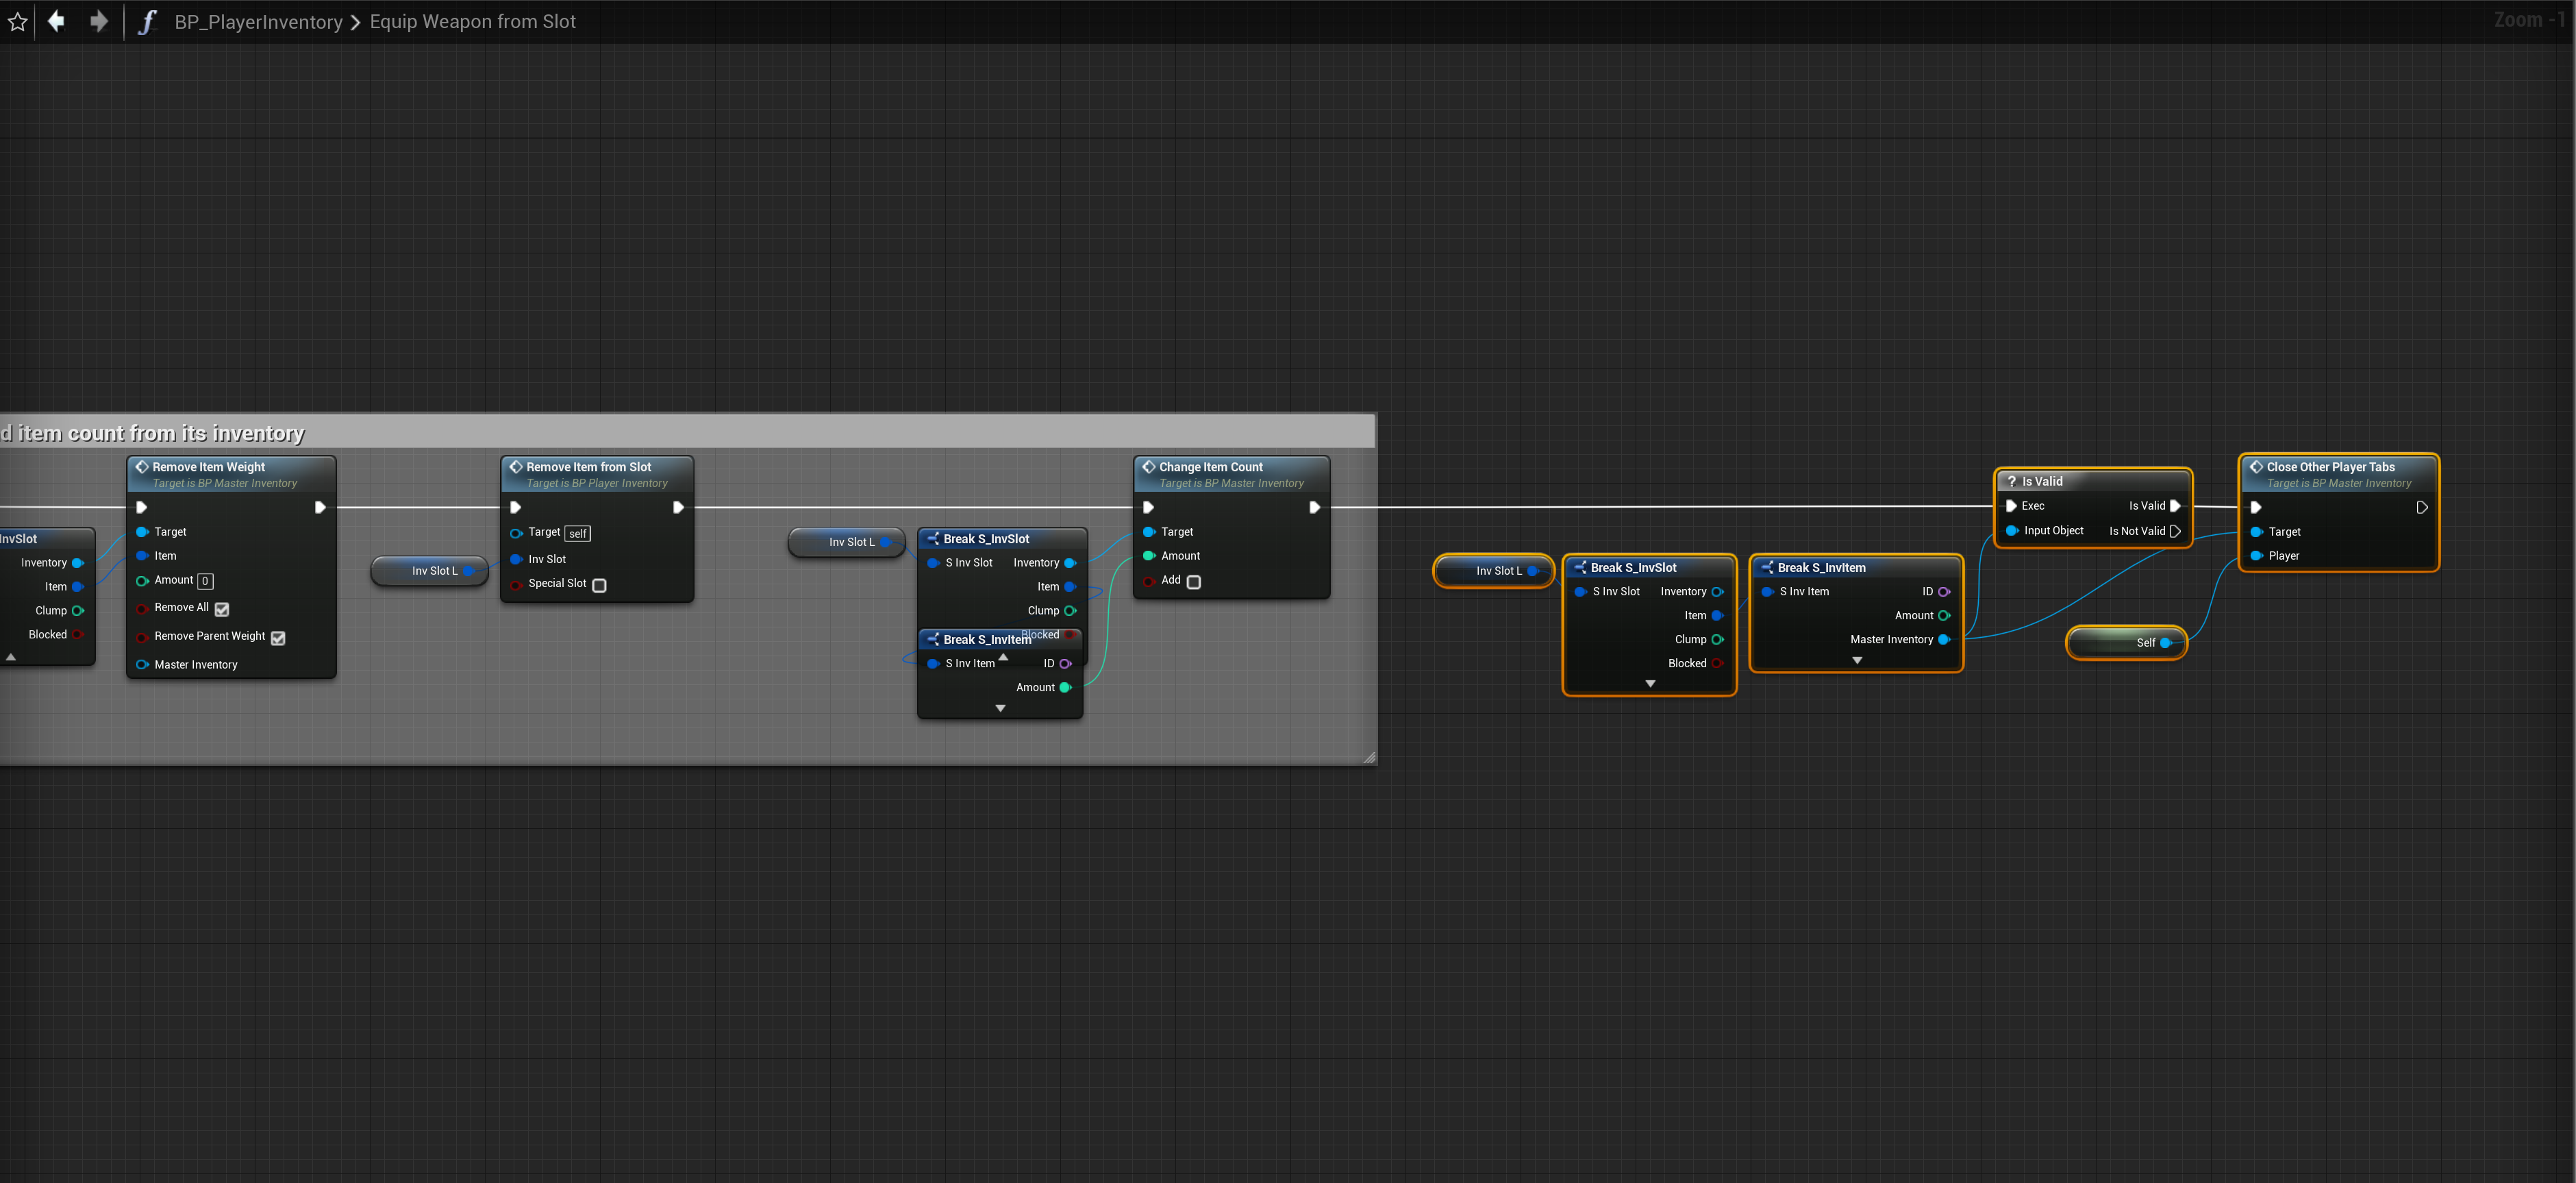This screenshot has height=1183, width=2576.
Task: Open BP_PlayerInventory in the breadcrumb
Action: coord(258,21)
